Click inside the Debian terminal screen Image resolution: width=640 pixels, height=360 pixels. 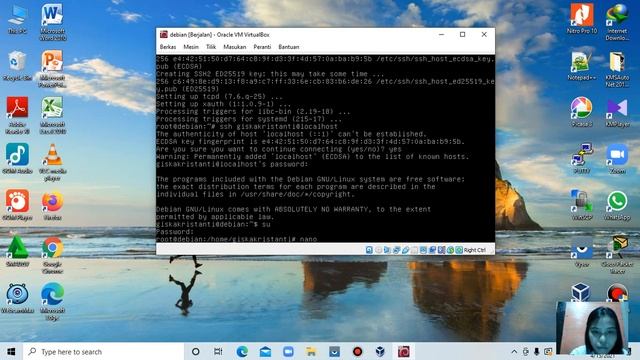coord(325,149)
